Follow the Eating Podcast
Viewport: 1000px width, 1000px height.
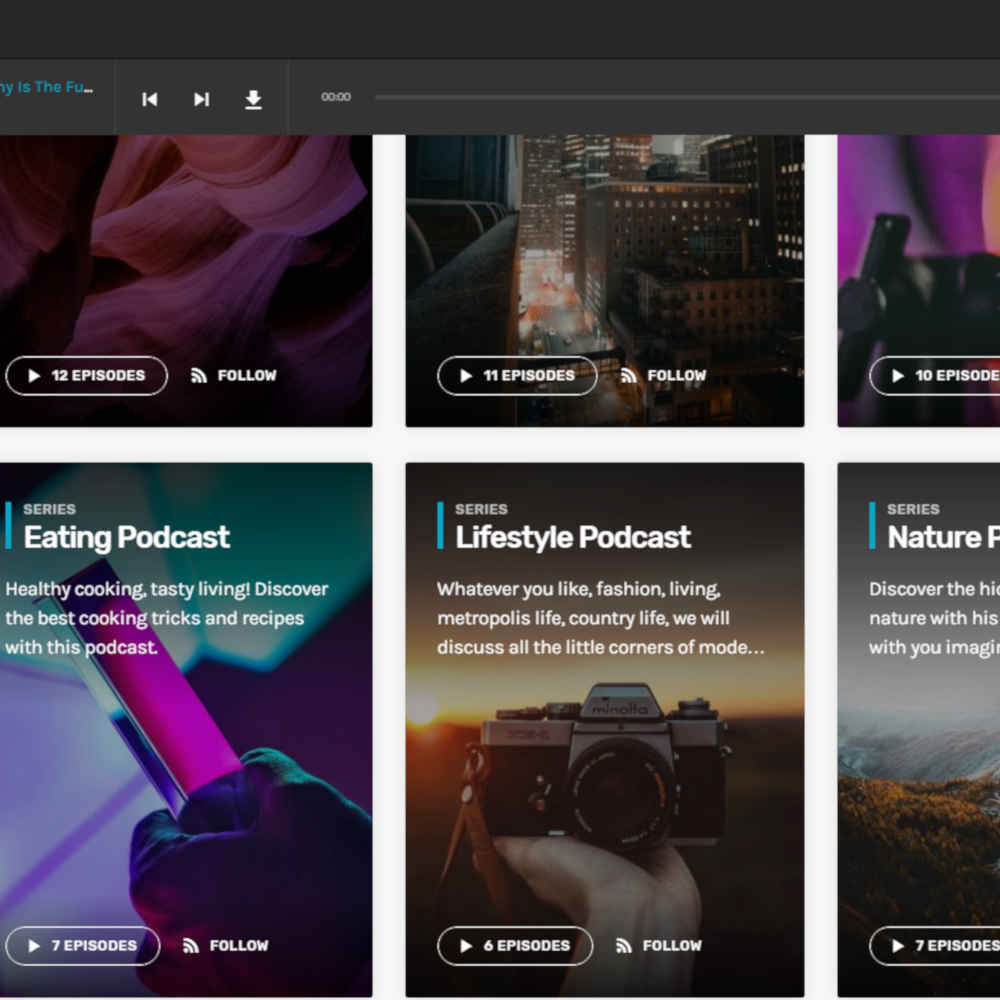226,946
